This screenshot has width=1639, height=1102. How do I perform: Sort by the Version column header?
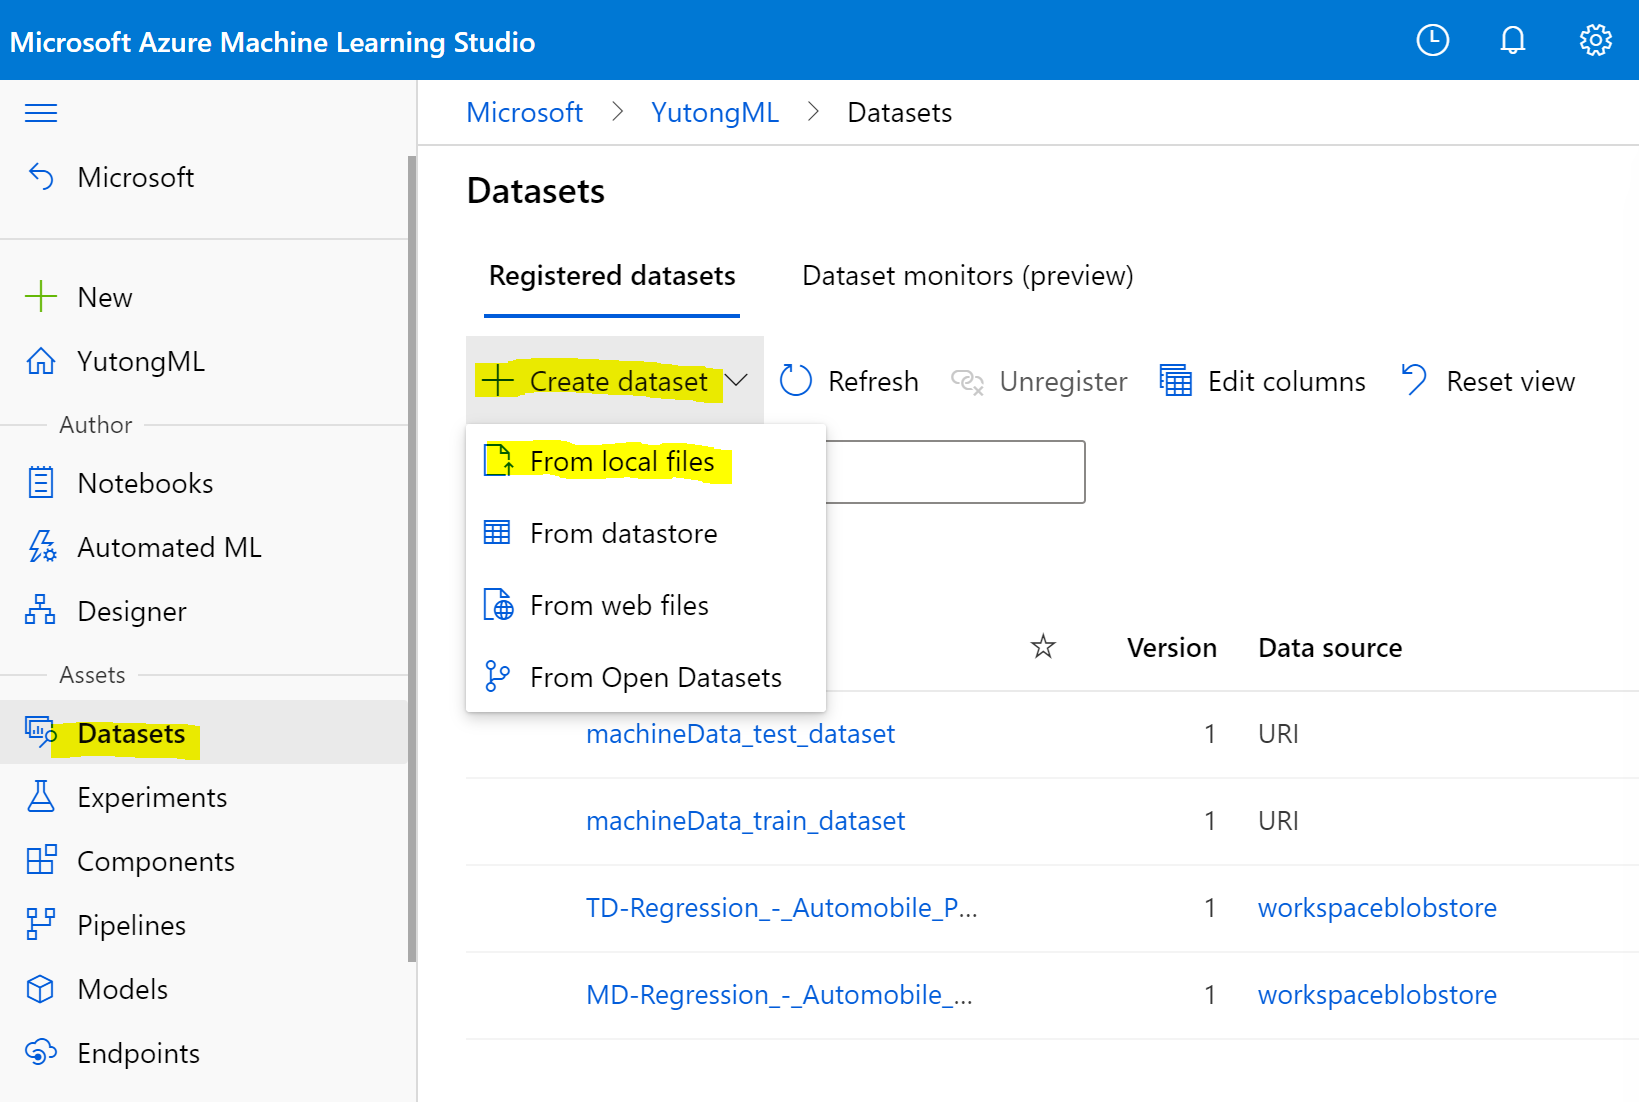(x=1171, y=648)
